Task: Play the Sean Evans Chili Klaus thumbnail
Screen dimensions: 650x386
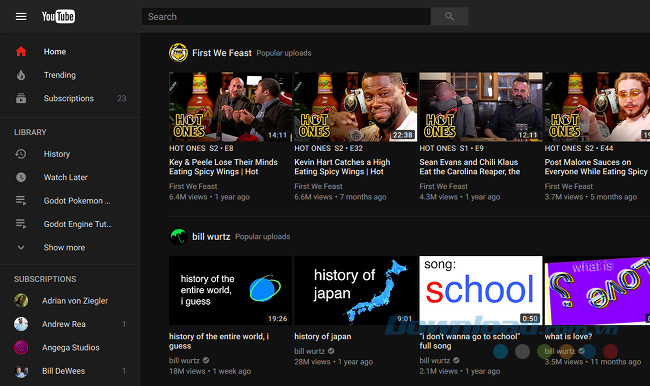Action: 481,107
